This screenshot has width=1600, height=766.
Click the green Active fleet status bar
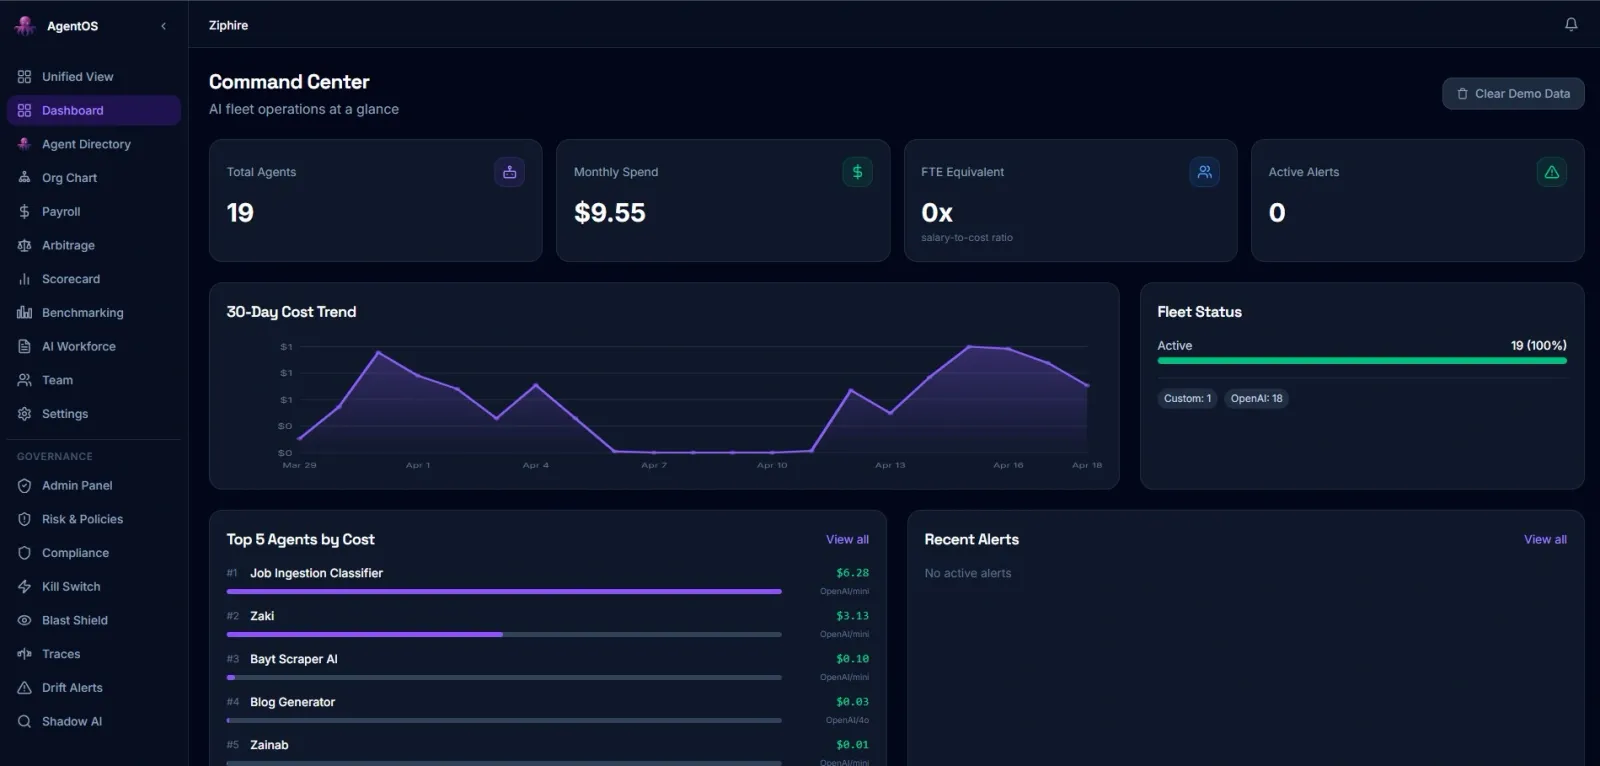[1361, 360]
